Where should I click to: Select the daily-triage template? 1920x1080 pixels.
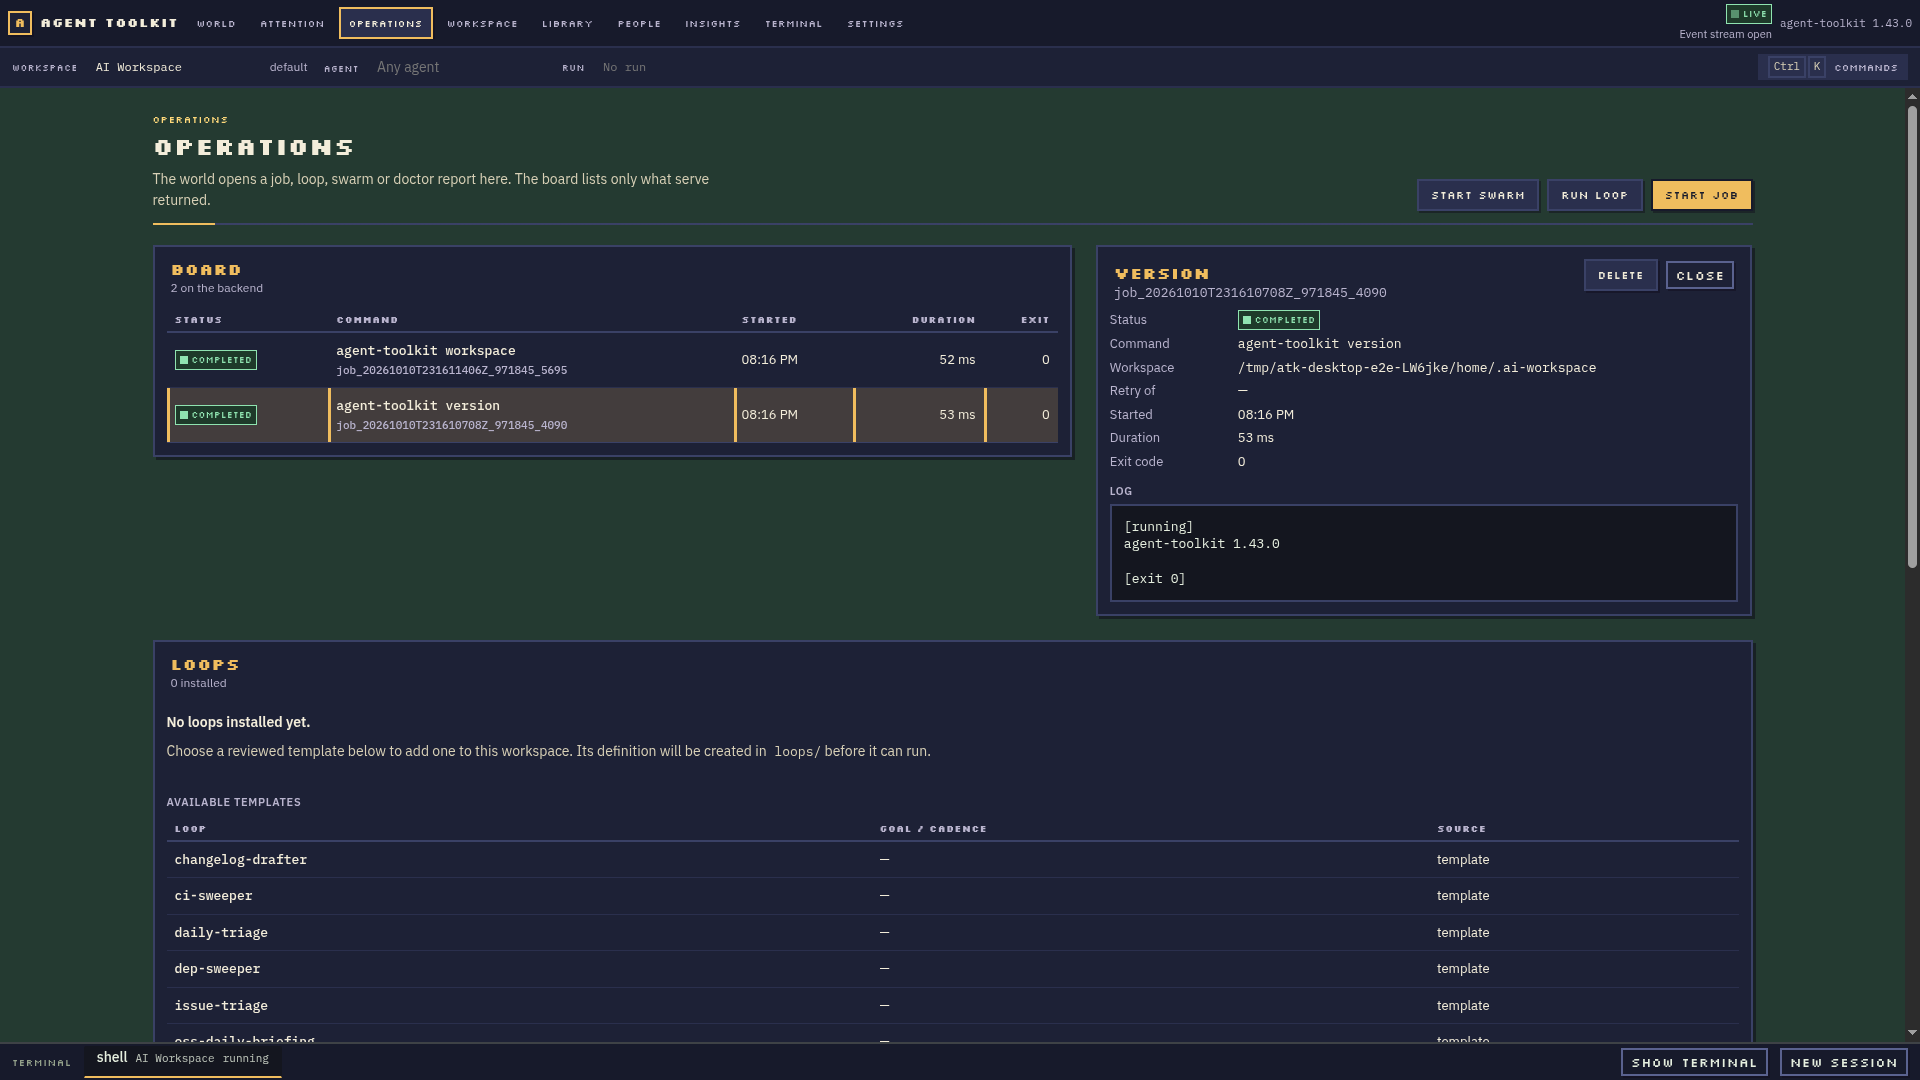point(952,933)
